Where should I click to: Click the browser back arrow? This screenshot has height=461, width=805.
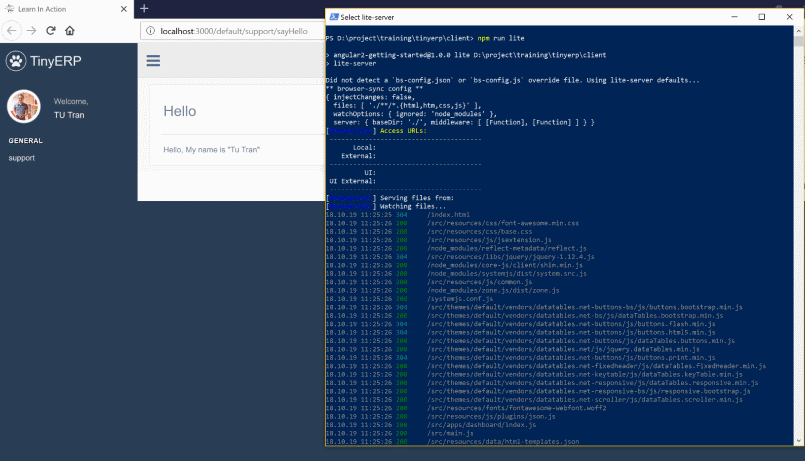click(x=12, y=31)
